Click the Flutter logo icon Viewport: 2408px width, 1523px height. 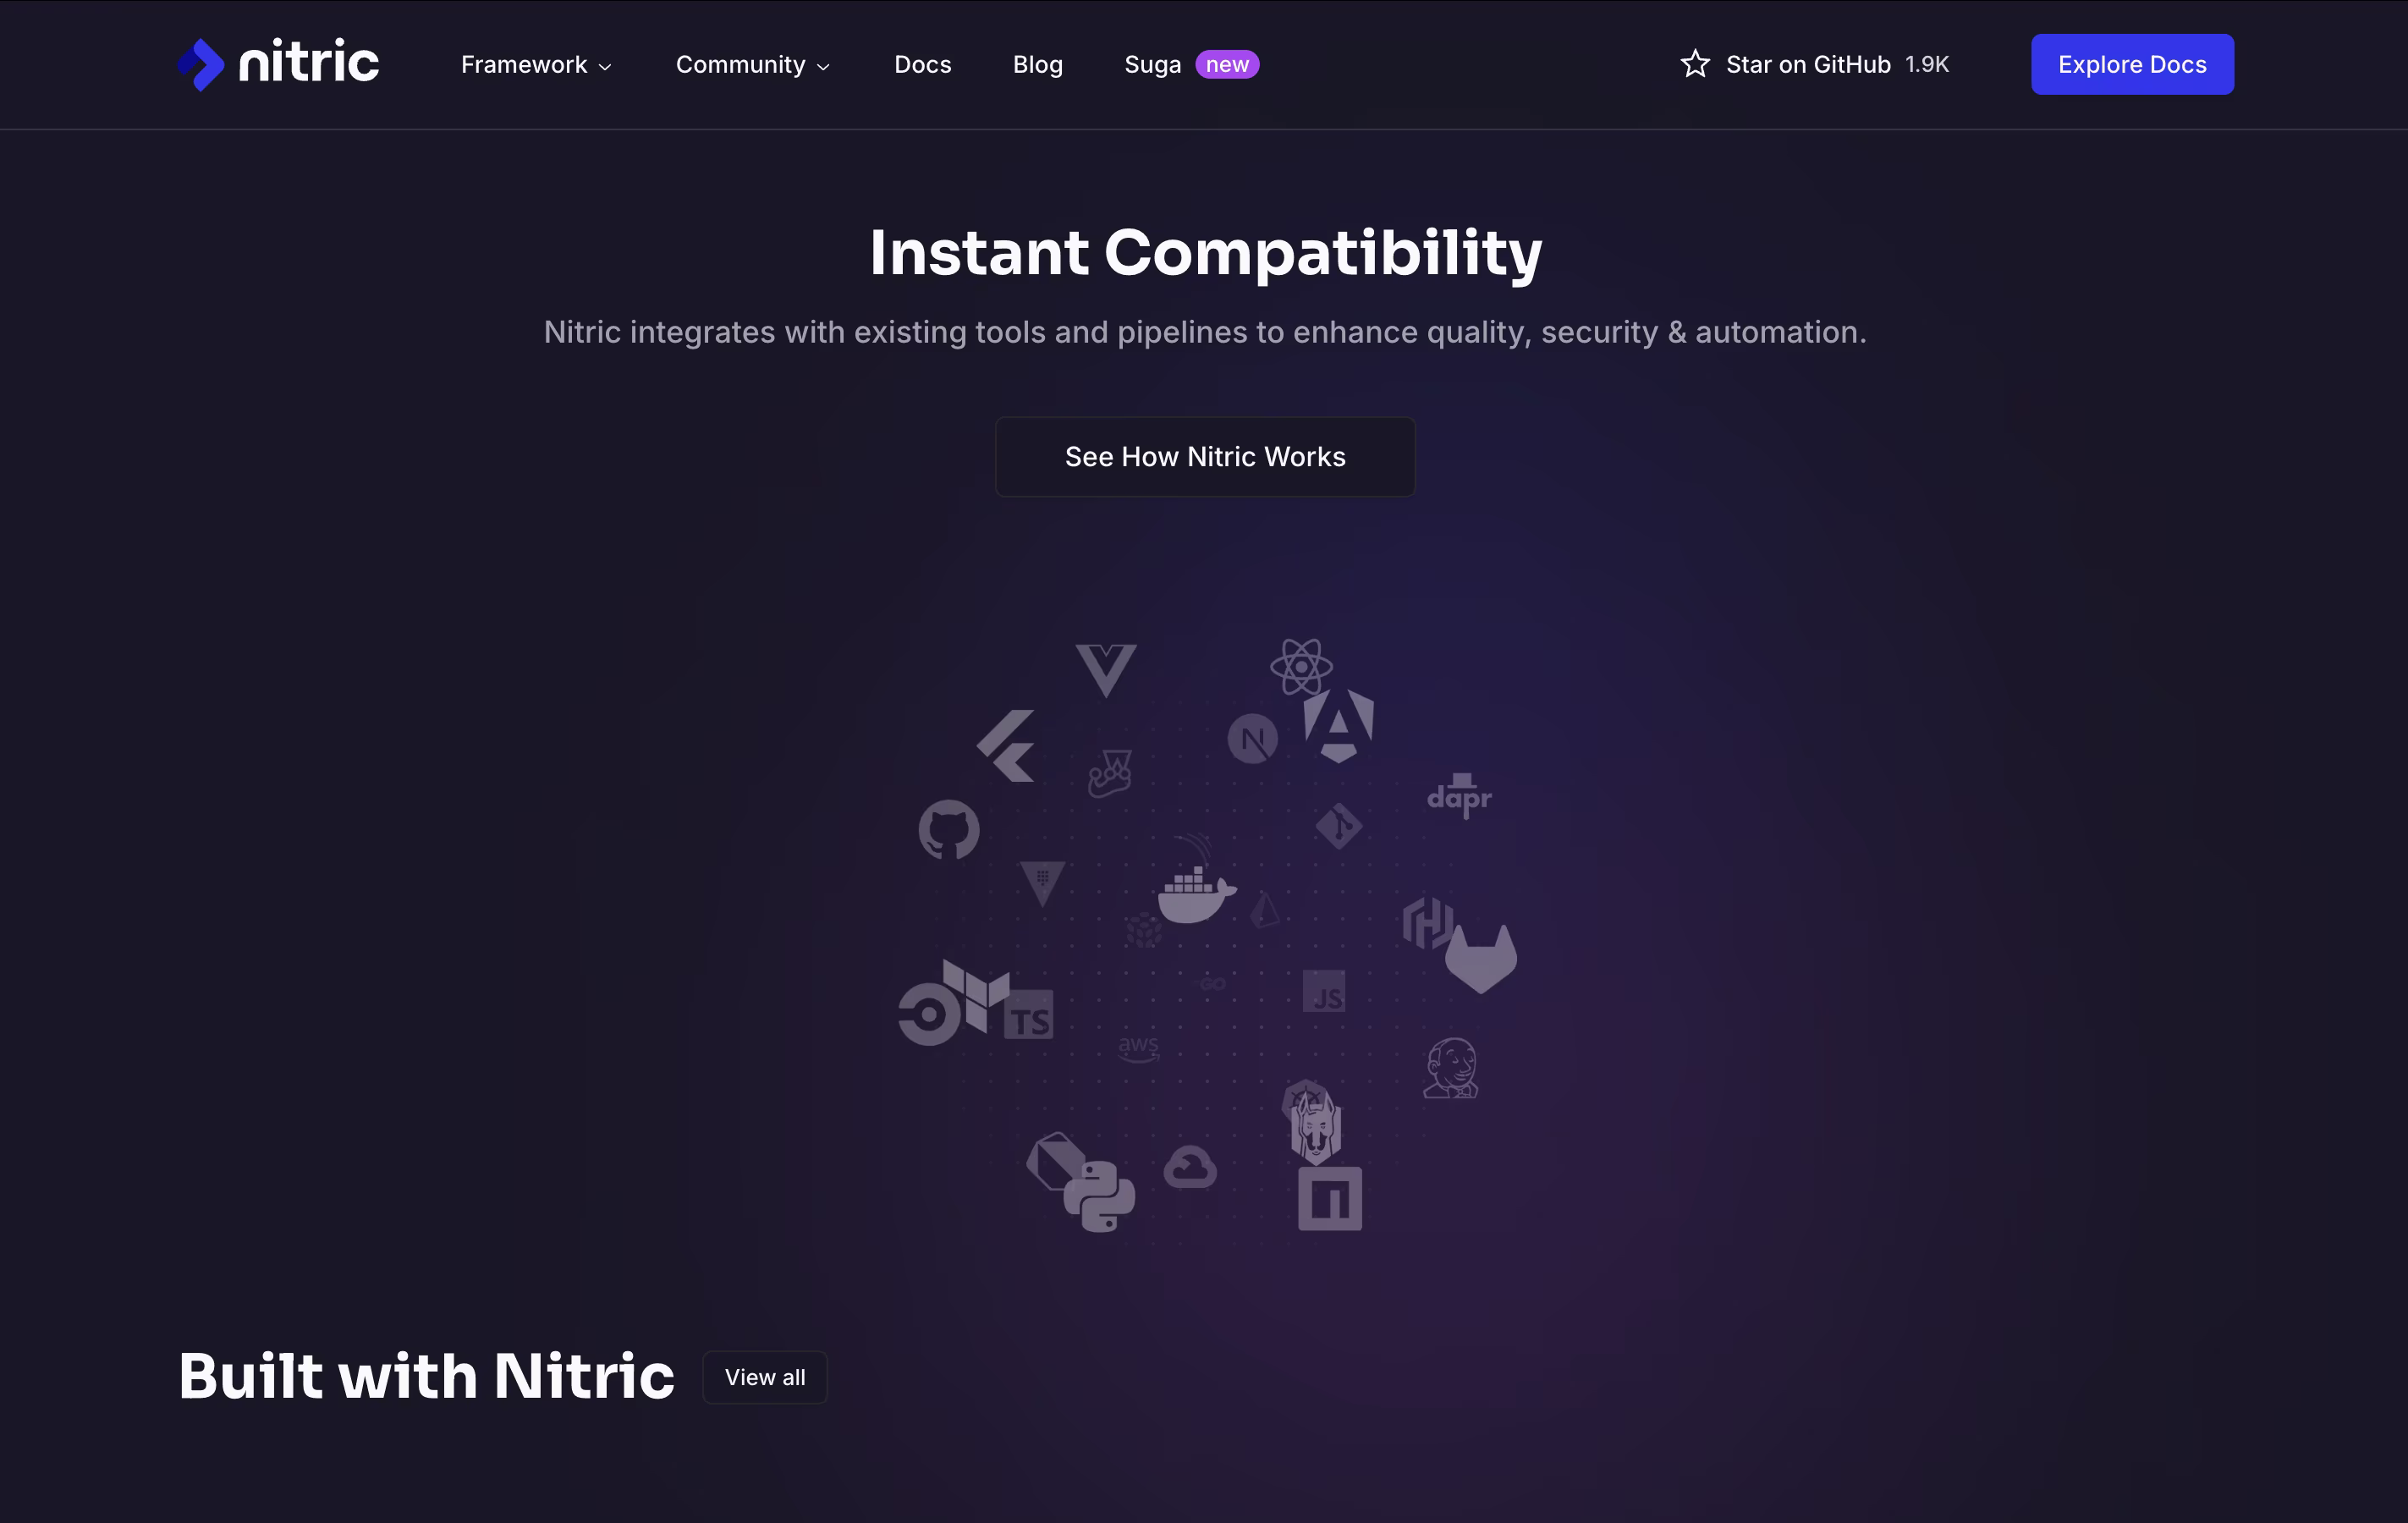[x=1007, y=746]
